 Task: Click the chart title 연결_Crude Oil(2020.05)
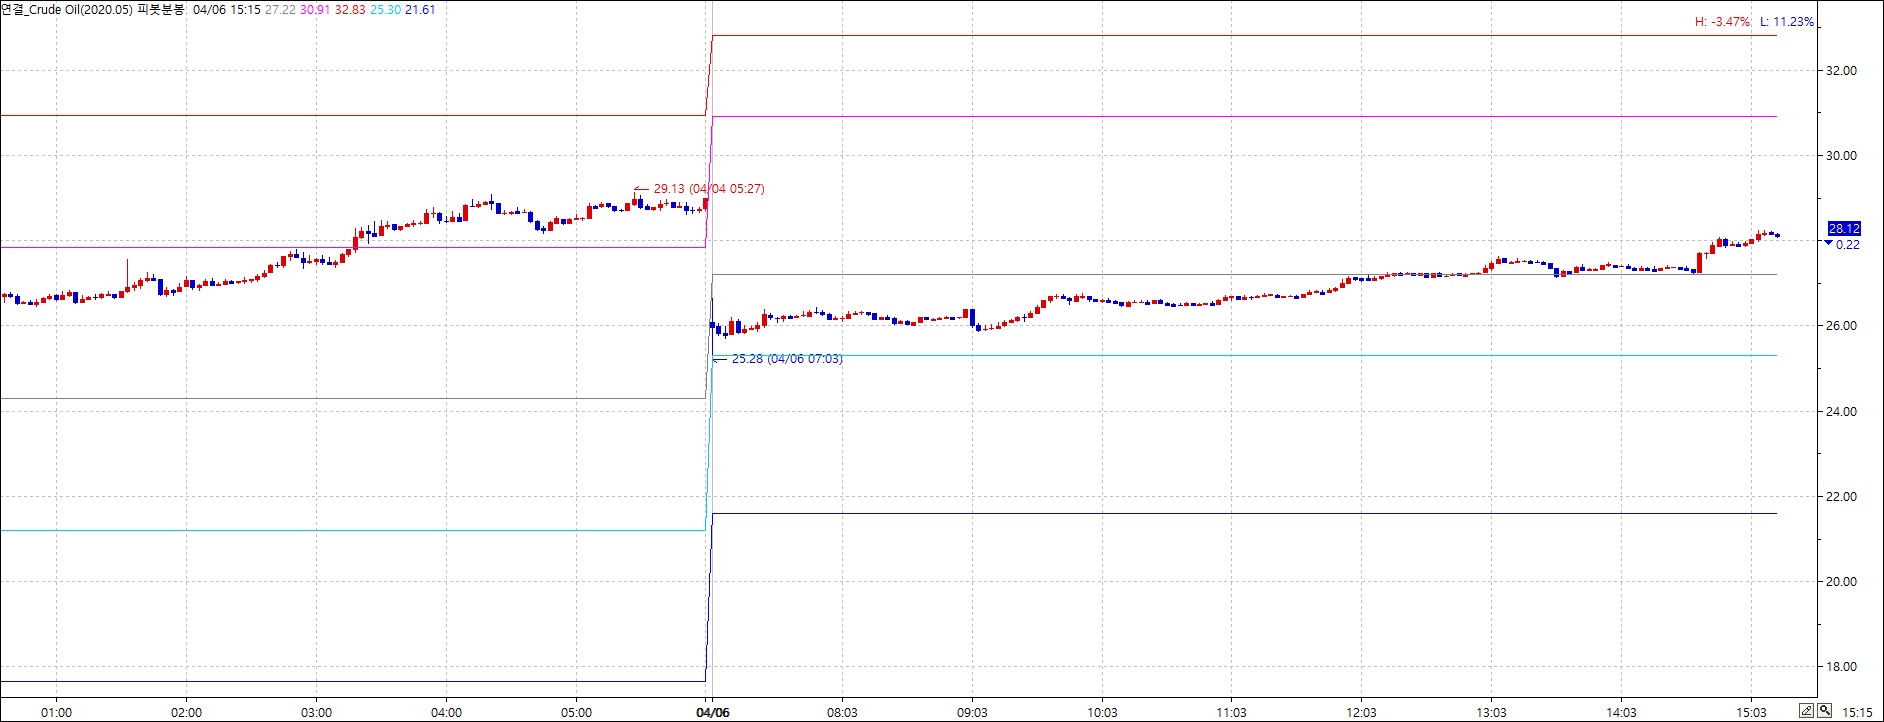point(67,10)
